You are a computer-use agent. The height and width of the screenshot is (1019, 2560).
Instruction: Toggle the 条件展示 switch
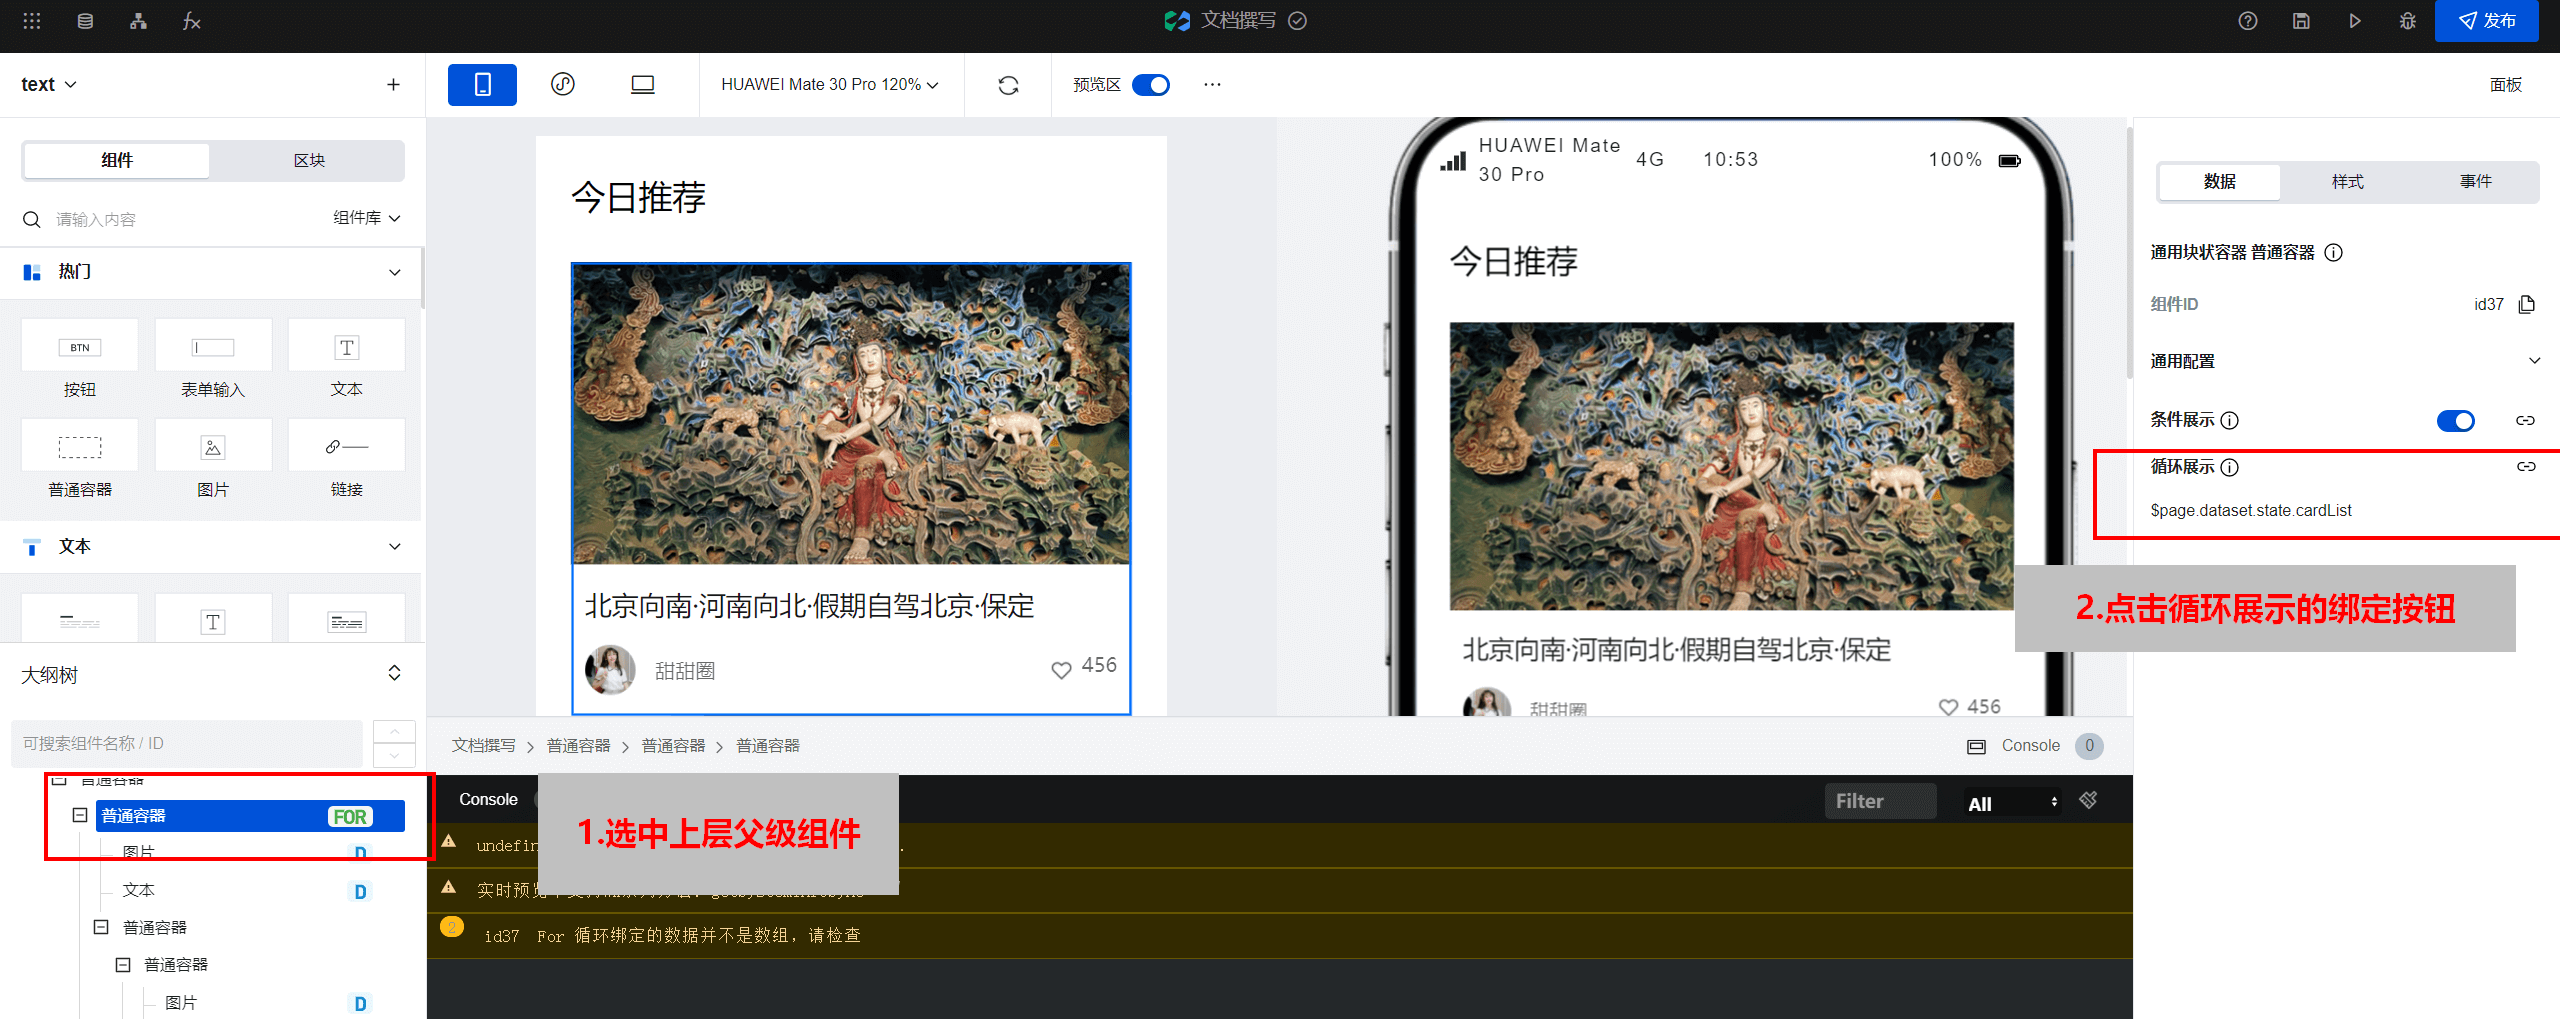pos(2455,420)
